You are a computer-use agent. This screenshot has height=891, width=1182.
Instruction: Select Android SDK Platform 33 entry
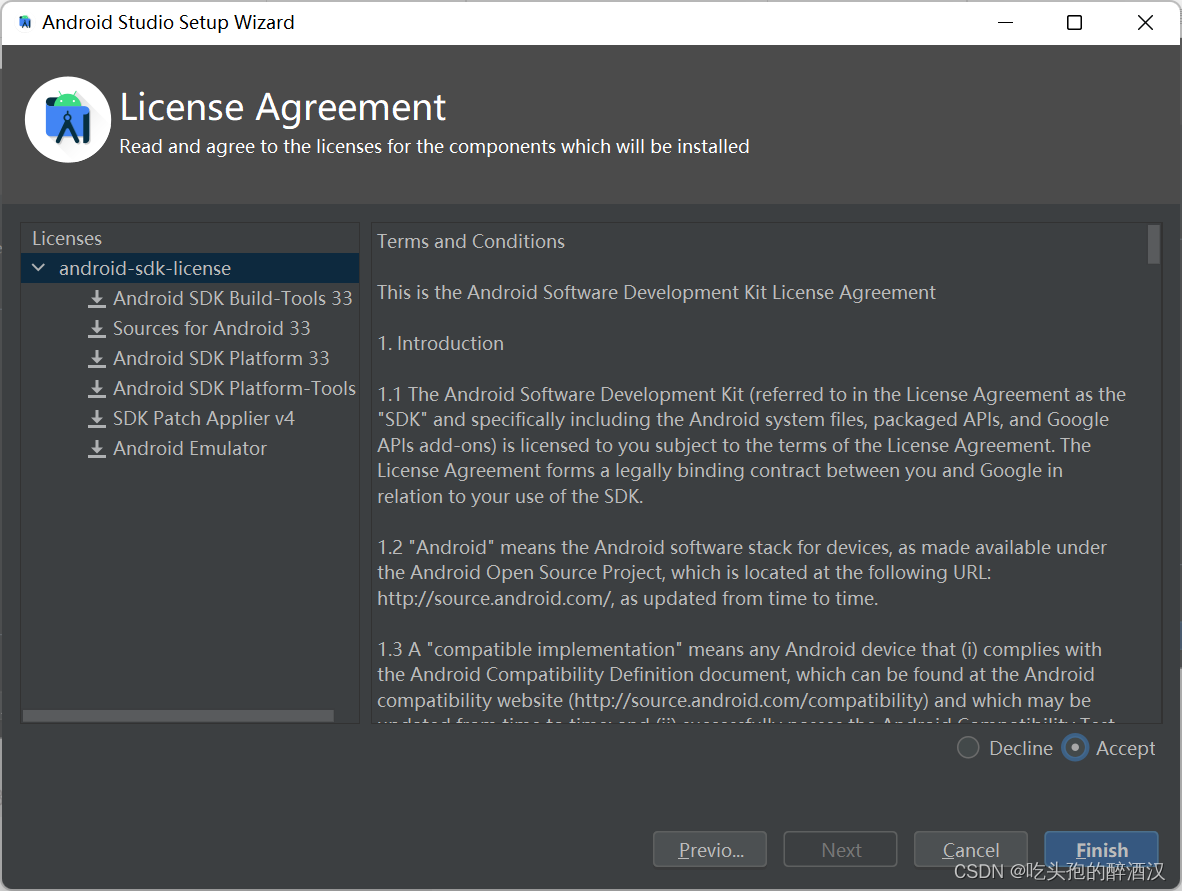tap(221, 359)
